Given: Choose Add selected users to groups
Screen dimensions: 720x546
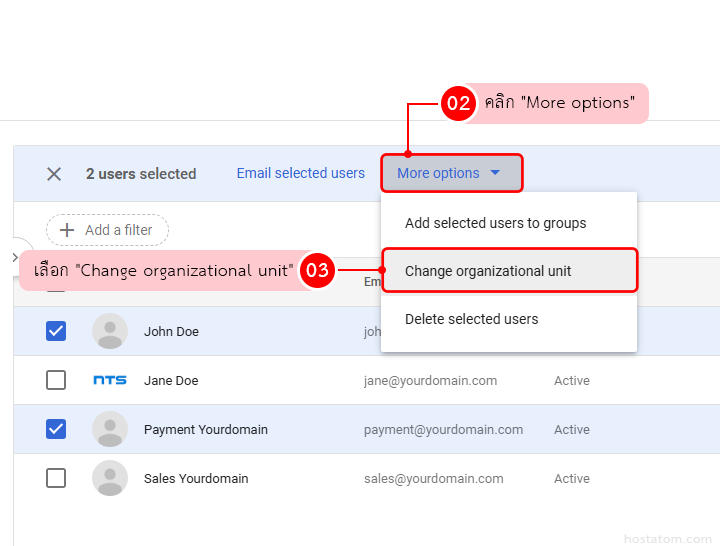Looking at the screenshot, I should (x=495, y=223).
